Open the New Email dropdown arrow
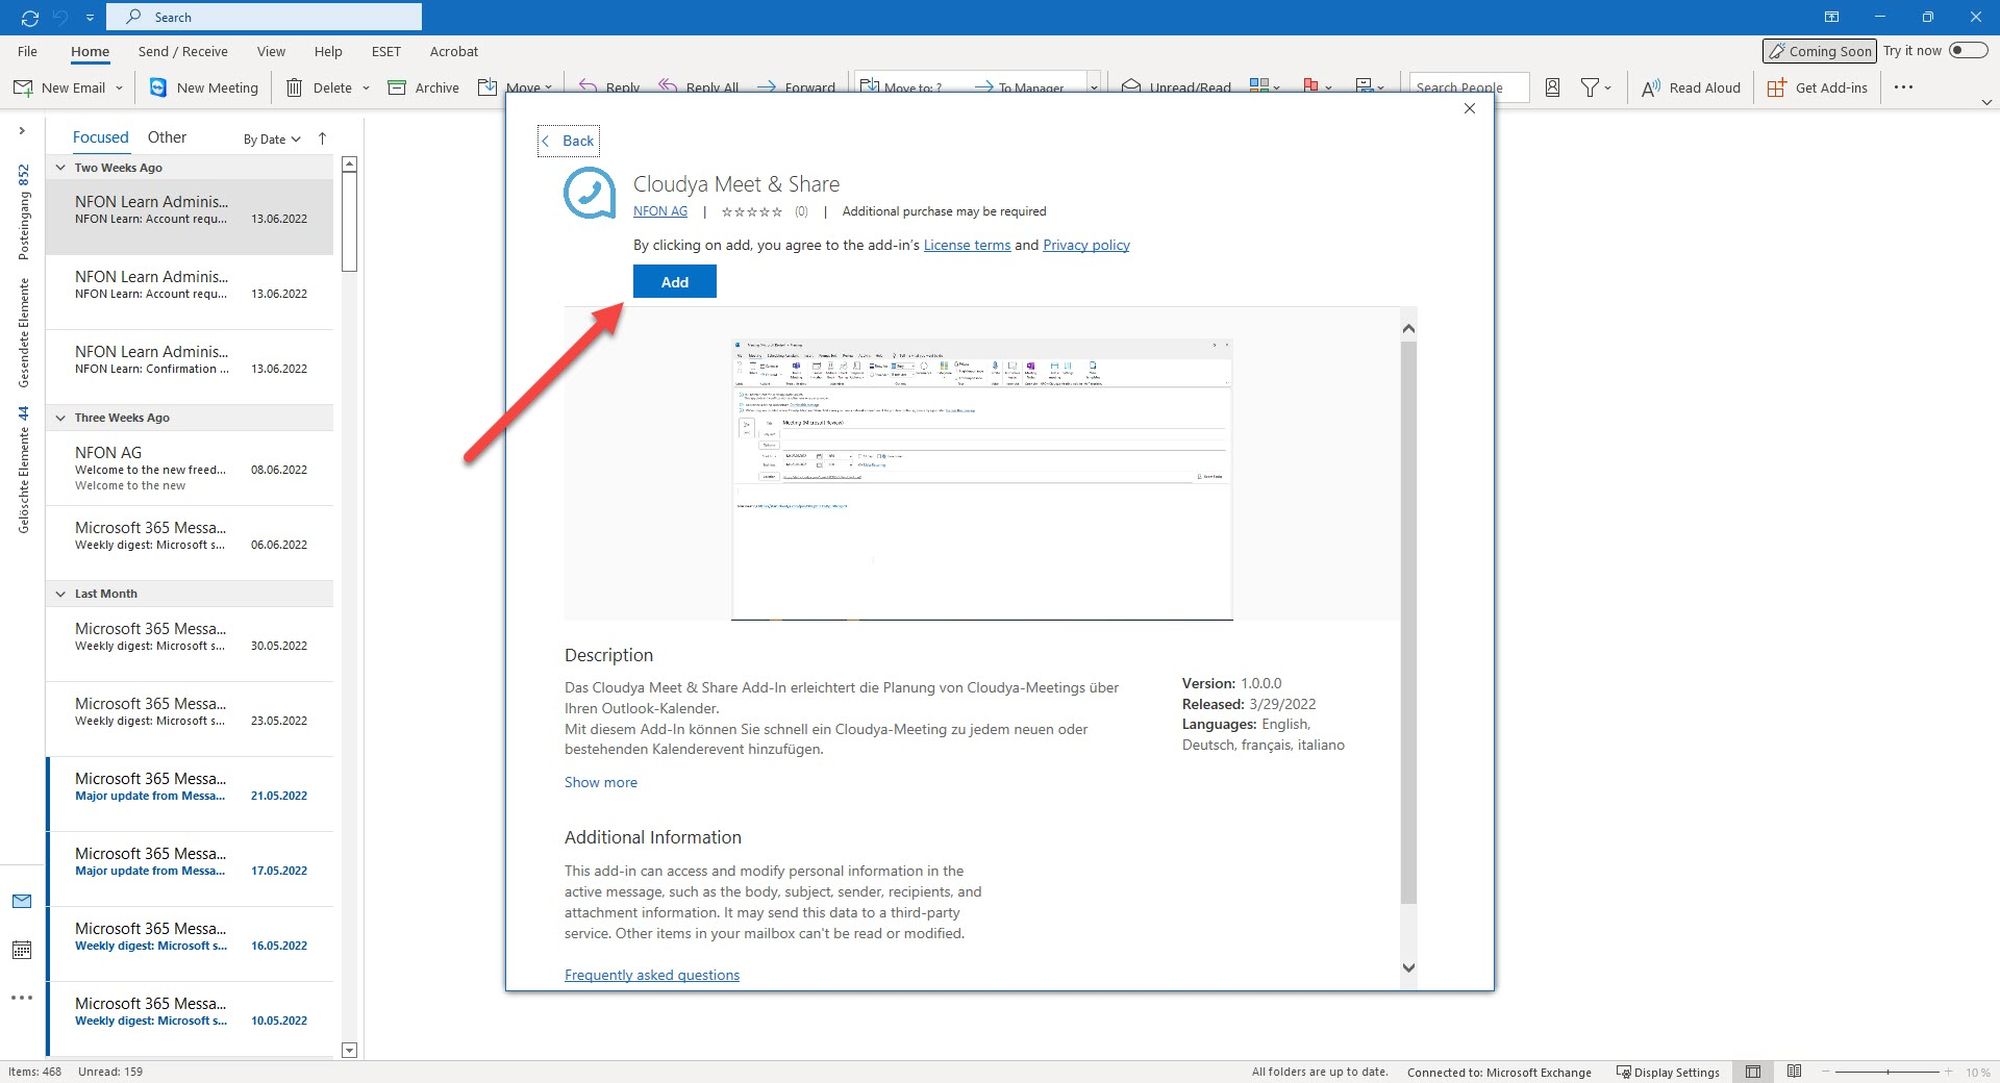Image resolution: width=2000 pixels, height=1083 pixels. pos(119,88)
